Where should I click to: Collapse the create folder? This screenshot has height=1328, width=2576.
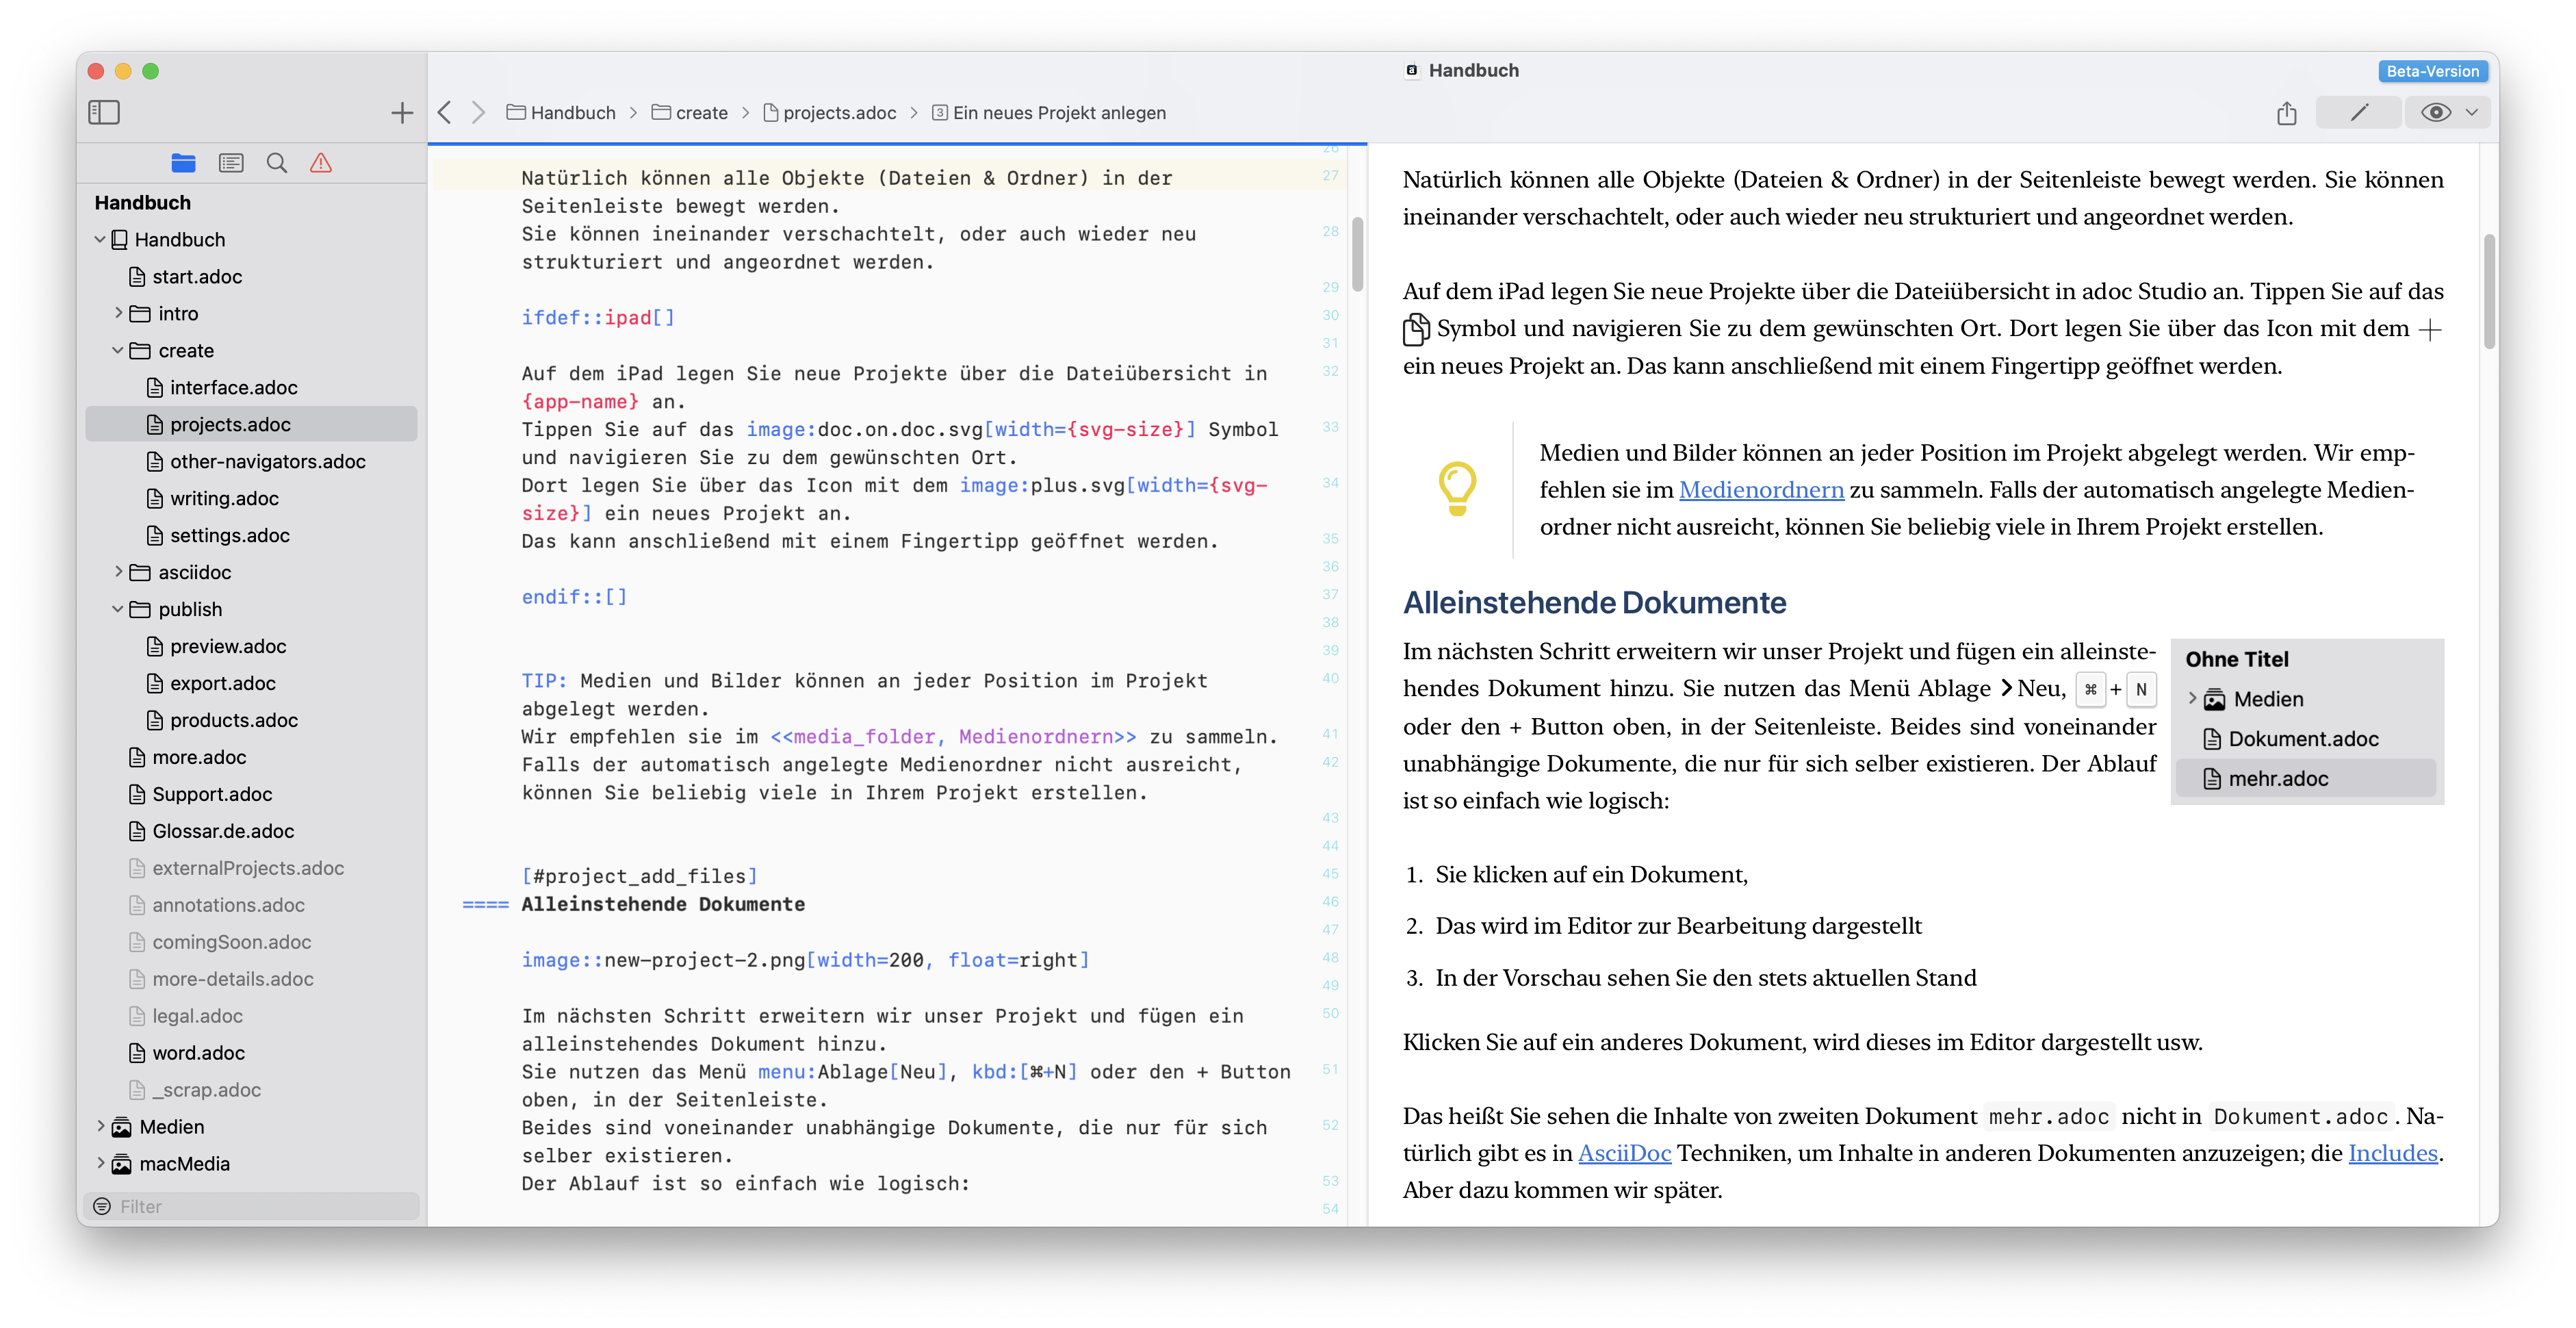117,350
